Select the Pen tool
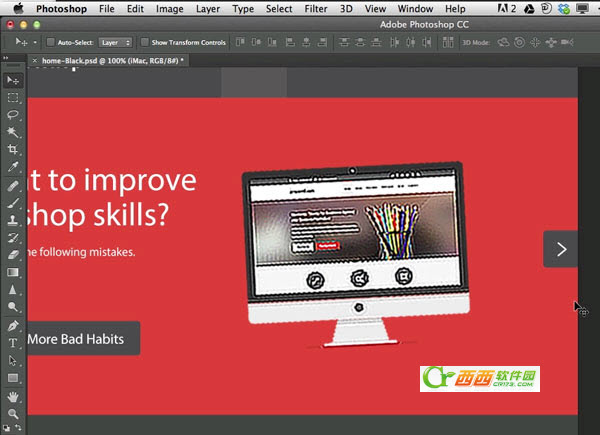The width and height of the screenshot is (600, 435). [x=13, y=326]
